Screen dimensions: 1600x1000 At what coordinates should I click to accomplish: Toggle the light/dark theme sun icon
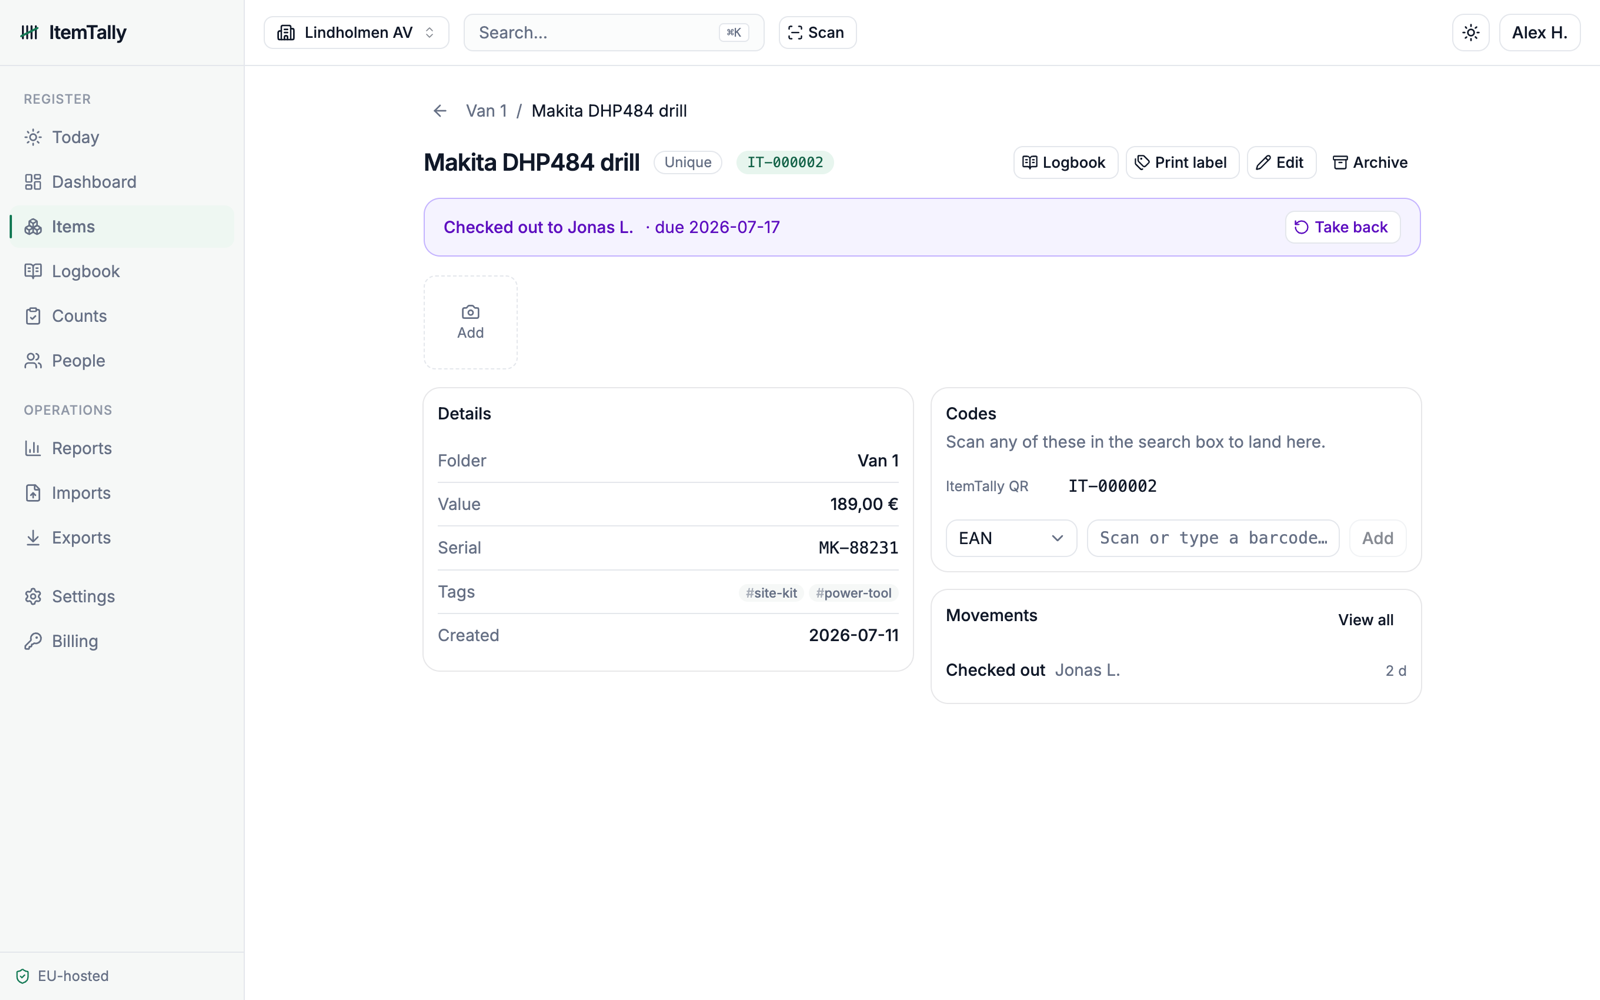1471,33
